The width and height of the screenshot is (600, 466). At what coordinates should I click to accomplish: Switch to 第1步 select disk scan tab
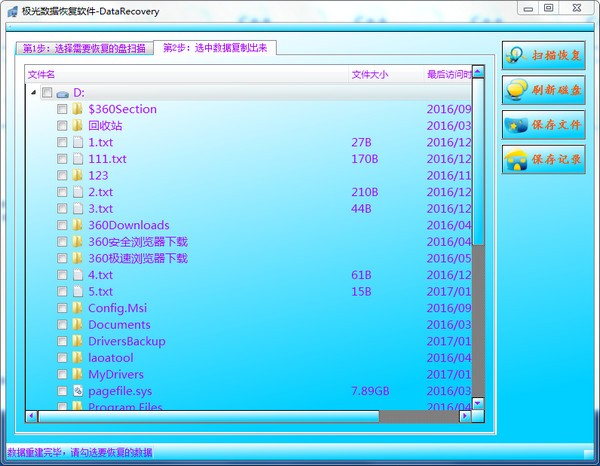click(84, 48)
